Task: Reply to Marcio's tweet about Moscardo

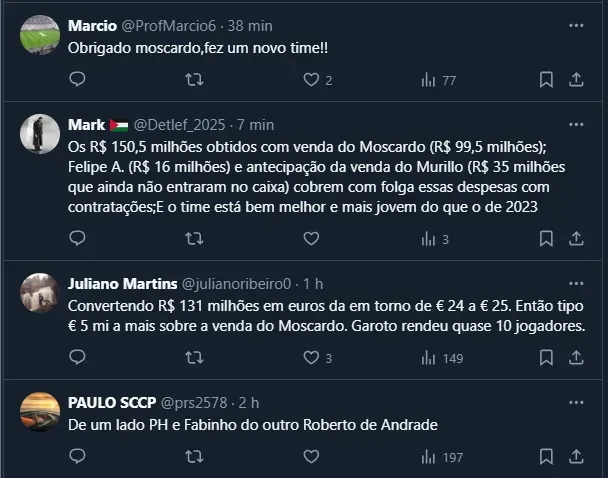Action: 78,79
